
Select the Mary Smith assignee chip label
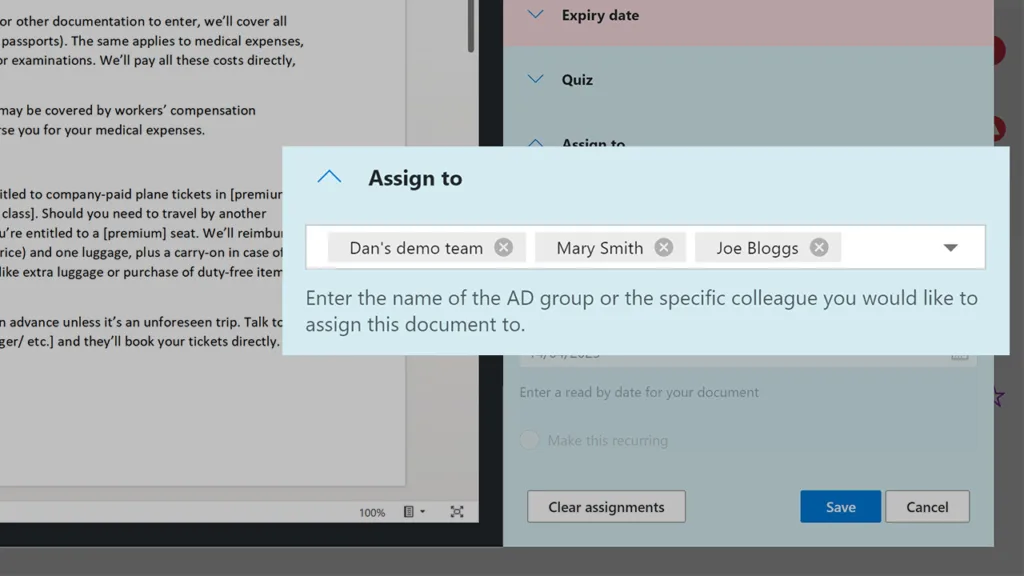(x=599, y=248)
